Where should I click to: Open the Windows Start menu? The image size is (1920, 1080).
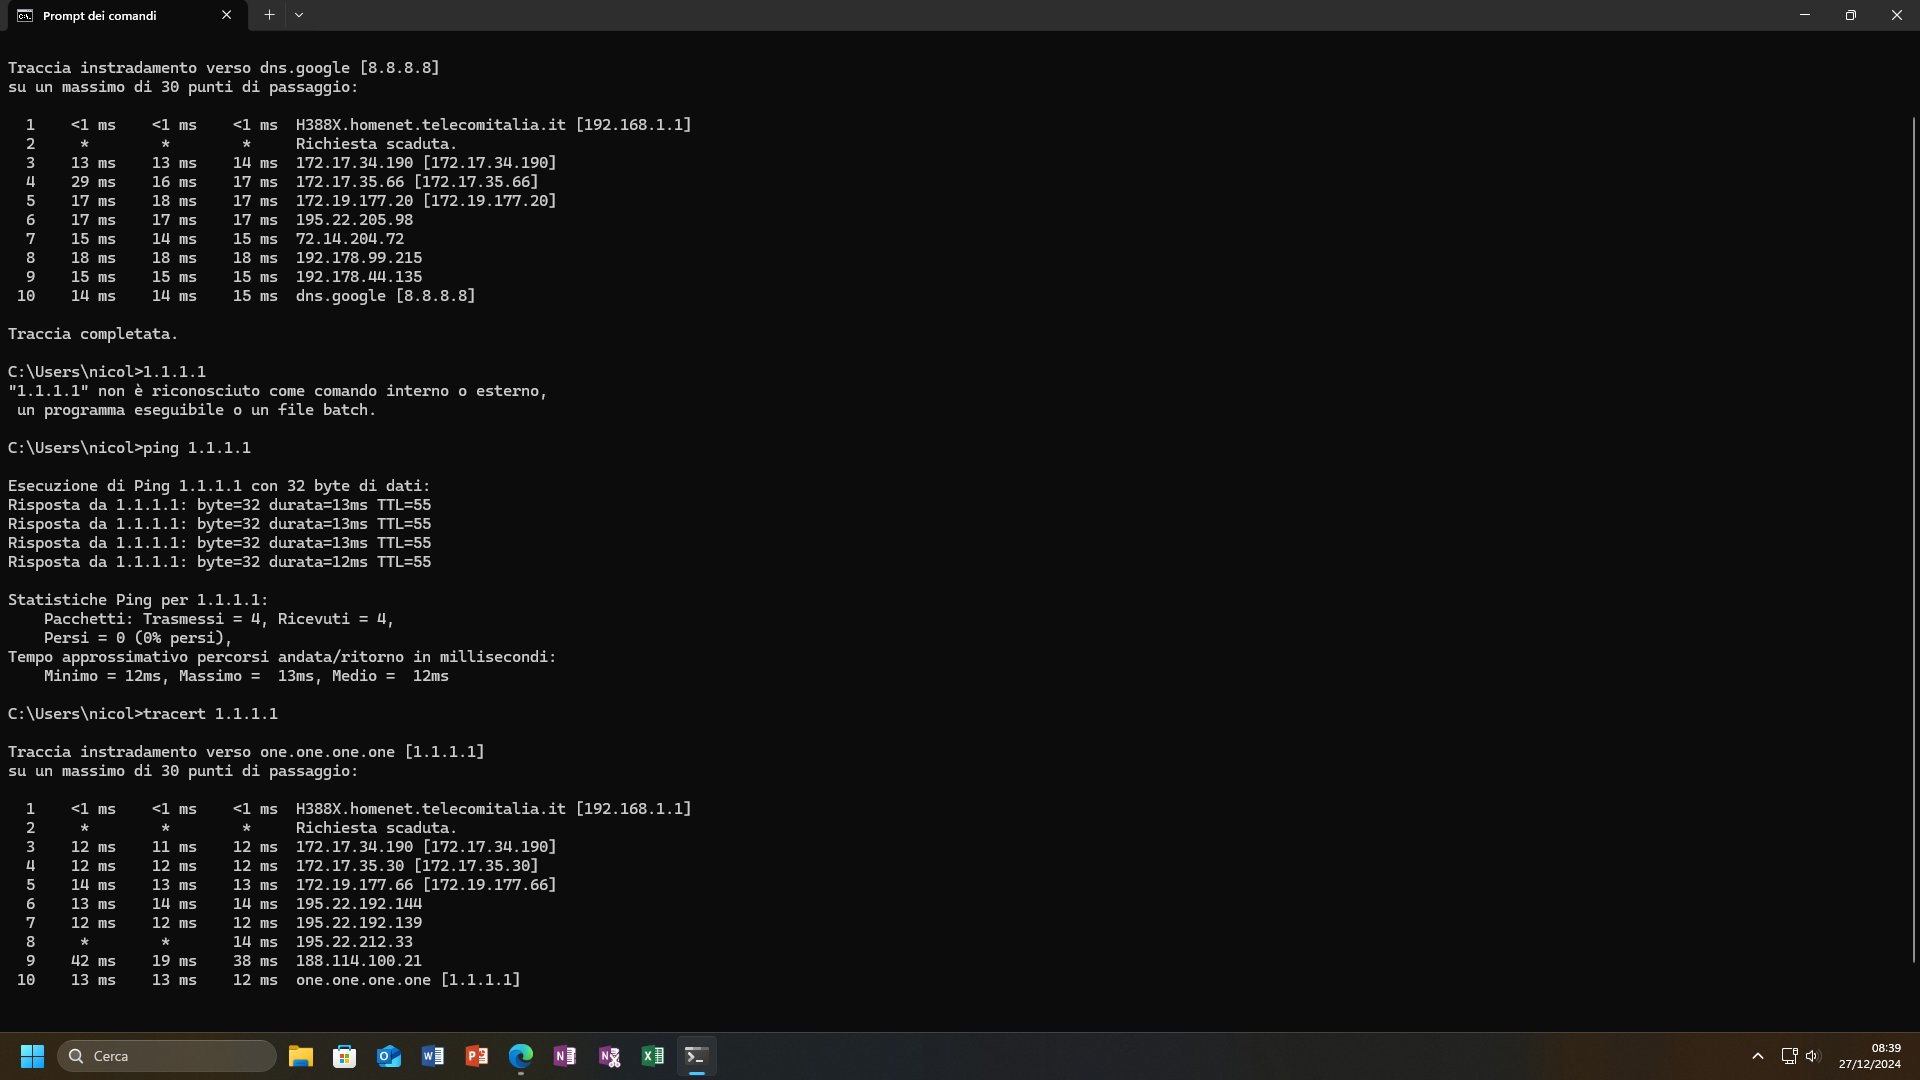32,1056
